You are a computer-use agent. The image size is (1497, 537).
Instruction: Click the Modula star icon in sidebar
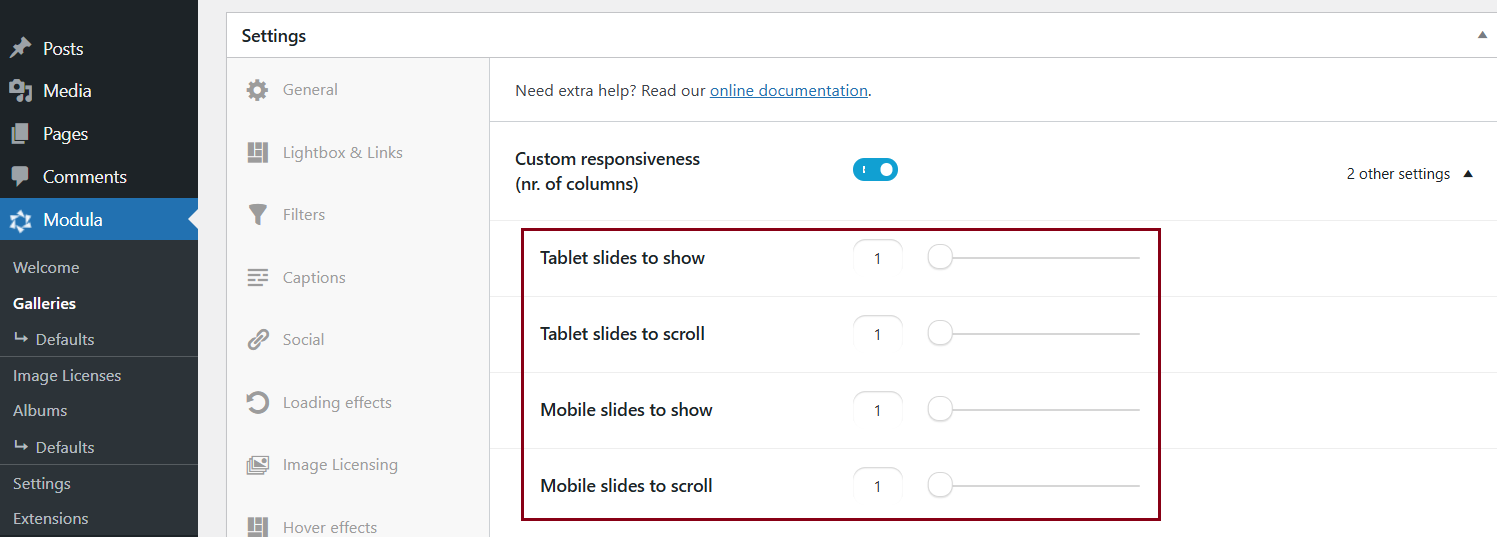[20, 220]
